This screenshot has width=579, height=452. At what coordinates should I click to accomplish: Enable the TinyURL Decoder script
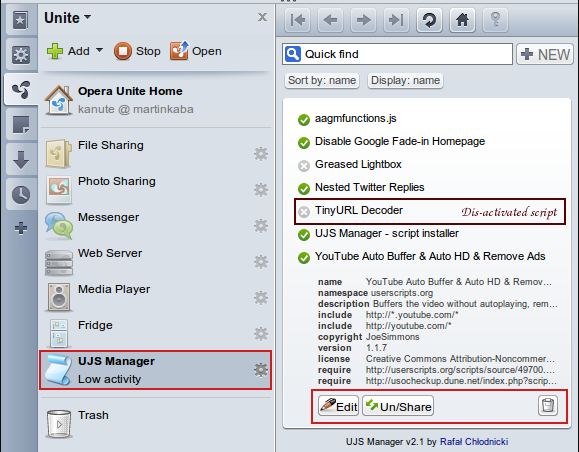304,212
